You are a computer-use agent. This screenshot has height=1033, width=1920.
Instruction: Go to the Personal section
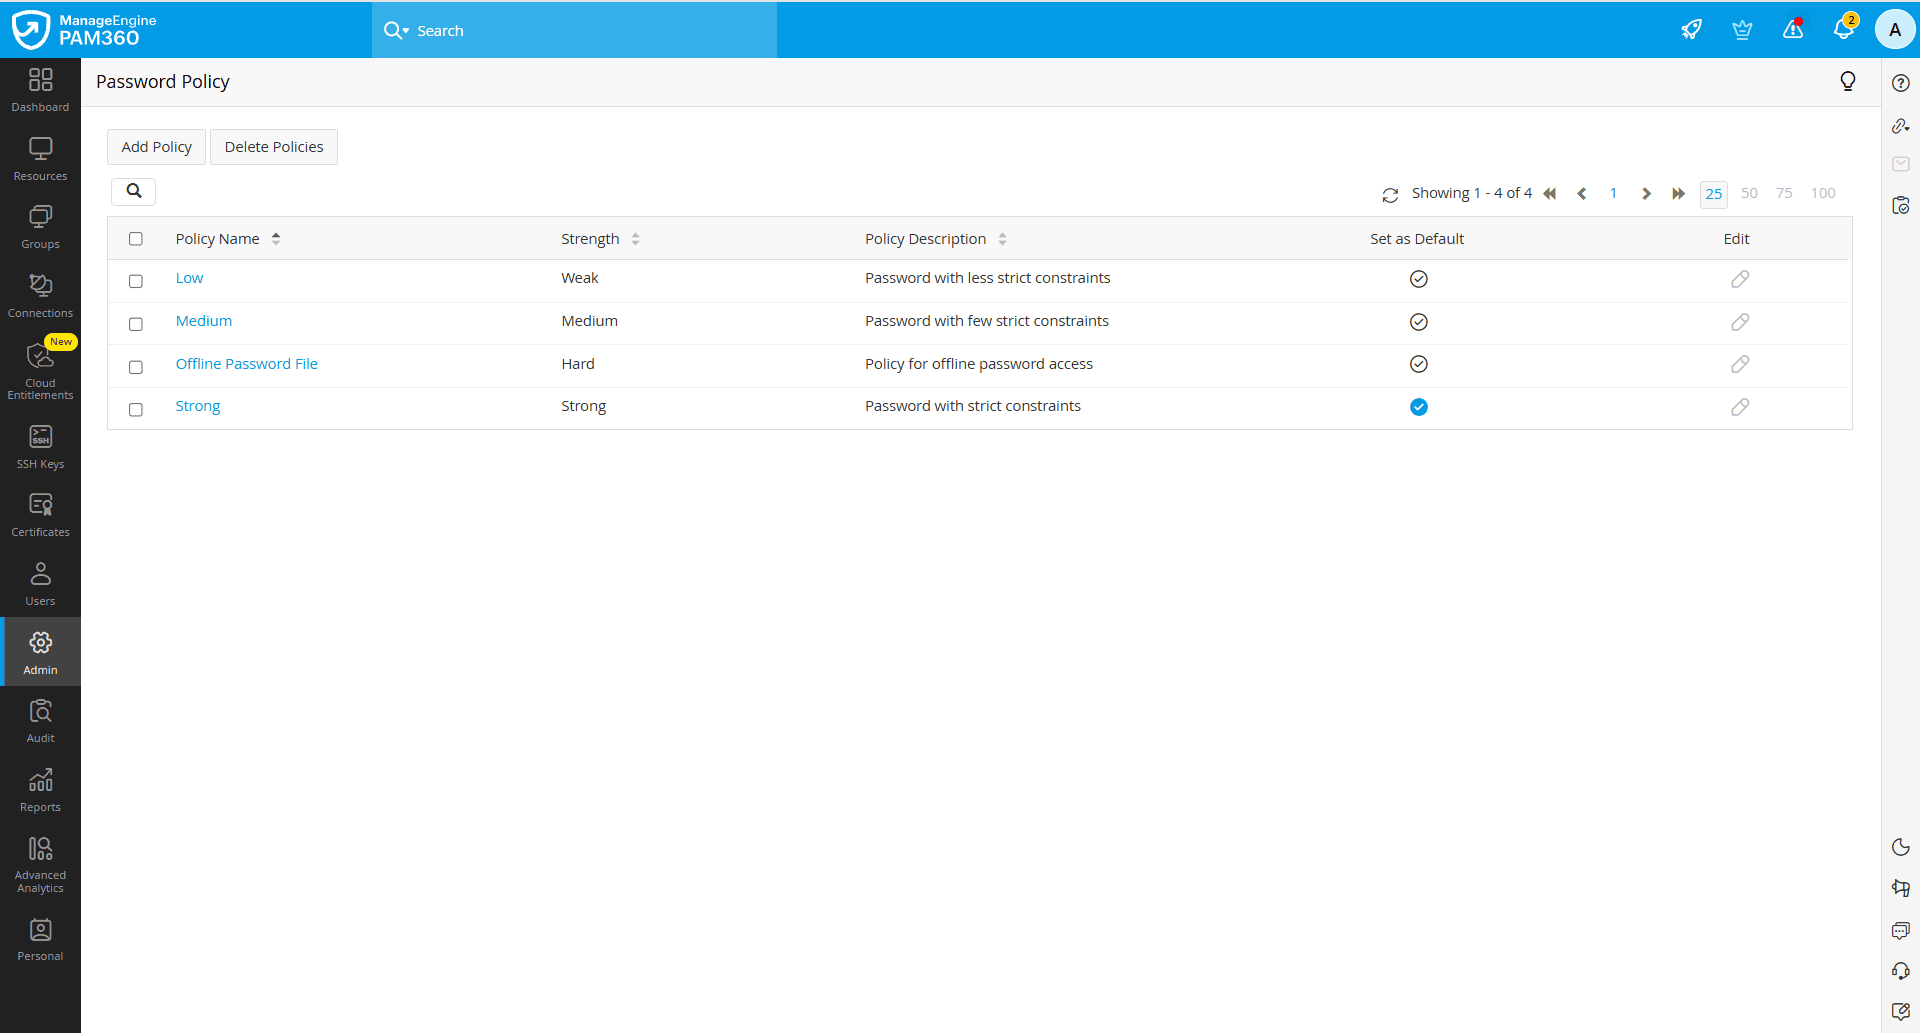40,936
